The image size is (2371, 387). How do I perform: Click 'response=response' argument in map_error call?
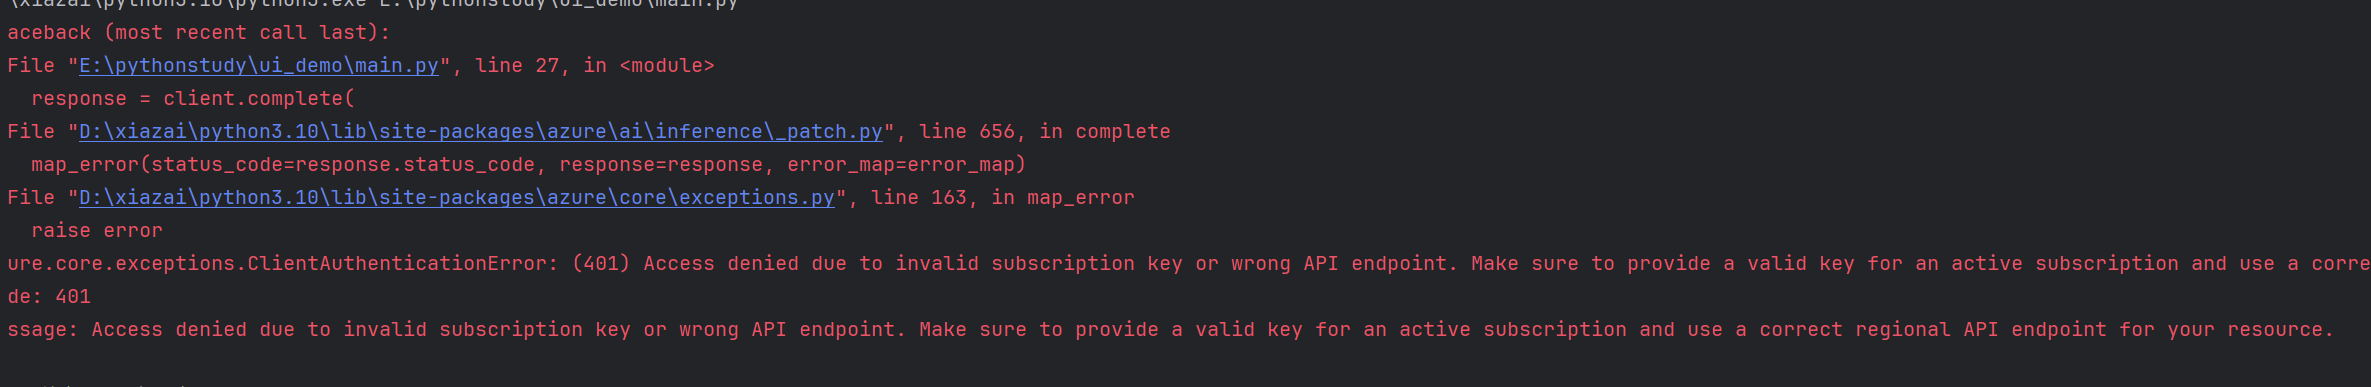coord(661,165)
